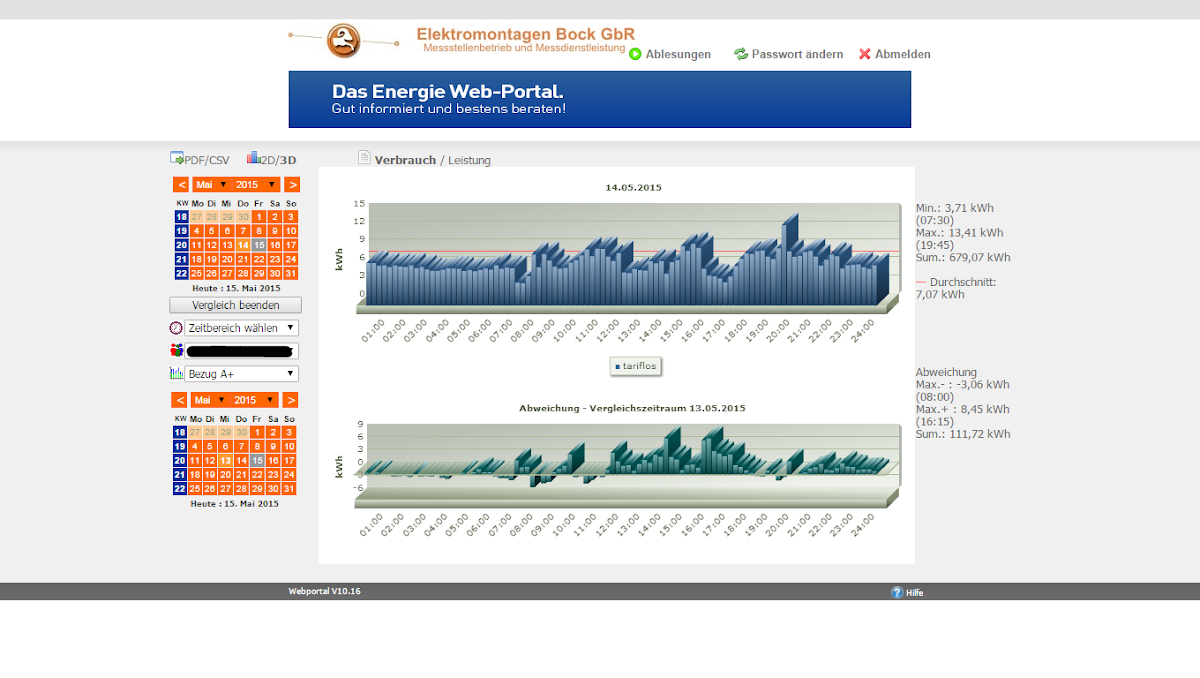Click the document icon next to Verbrauch

(x=364, y=158)
